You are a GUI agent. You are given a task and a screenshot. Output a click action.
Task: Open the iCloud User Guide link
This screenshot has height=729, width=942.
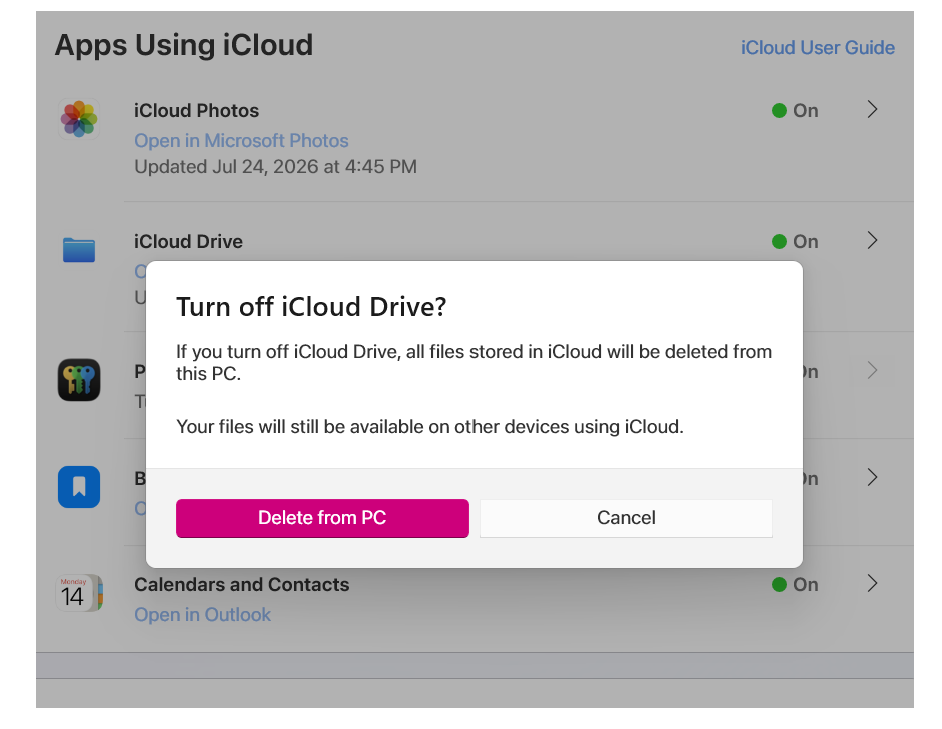coord(818,47)
